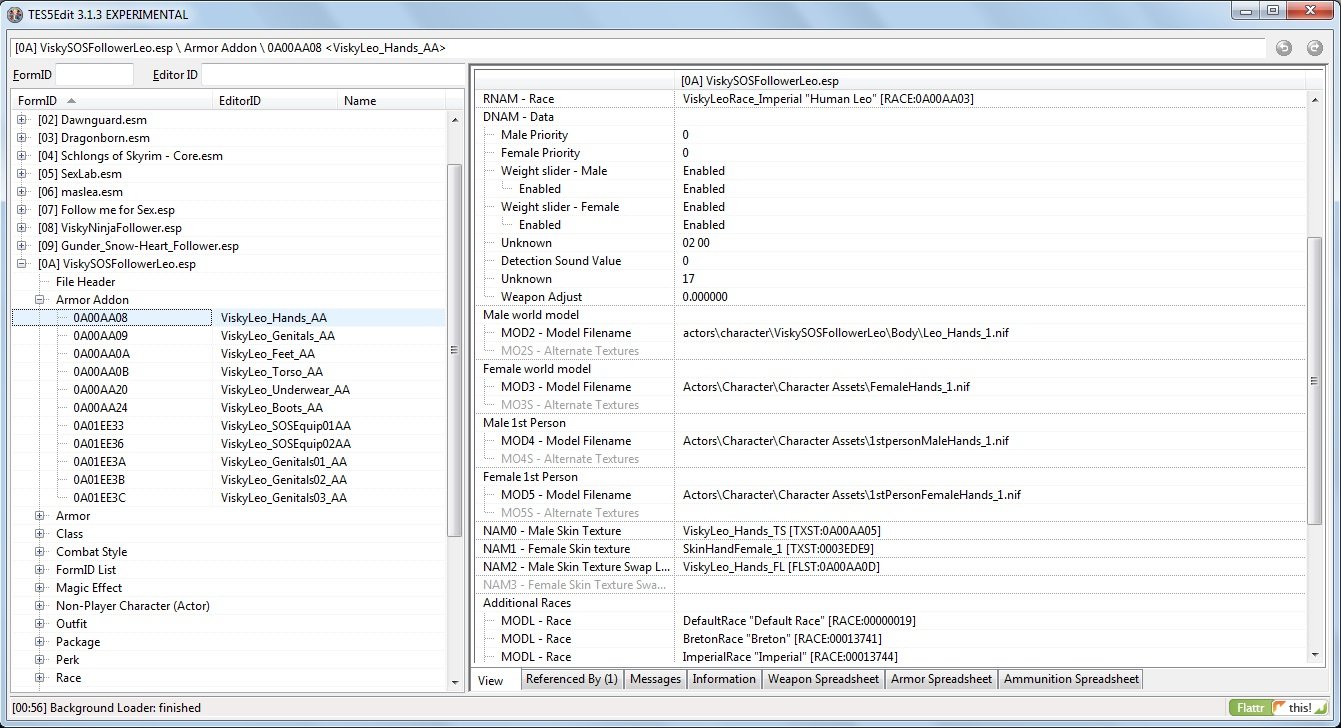Expand the Dawnguard.esm node
The height and width of the screenshot is (728, 1341).
click(x=23, y=120)
